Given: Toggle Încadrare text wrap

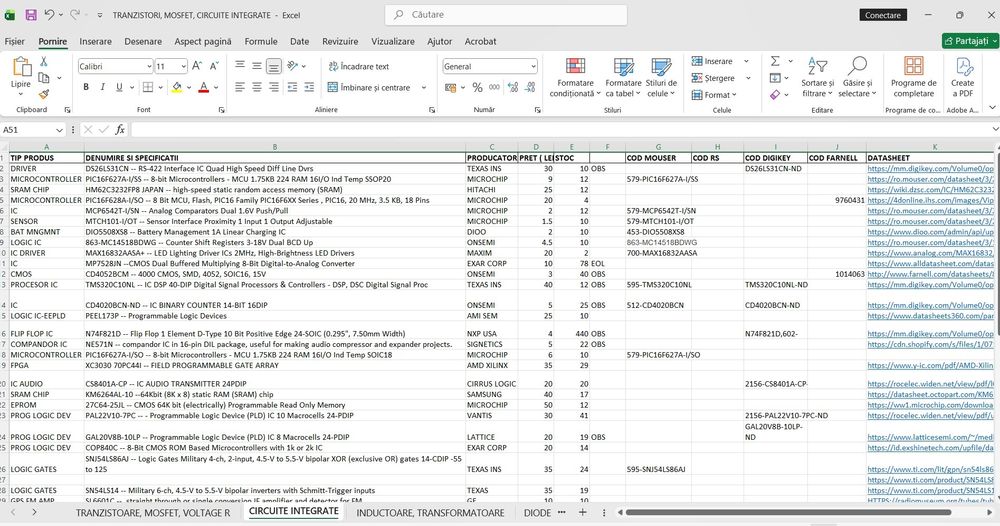Looking at the screenshot, I should pos(358,66).
